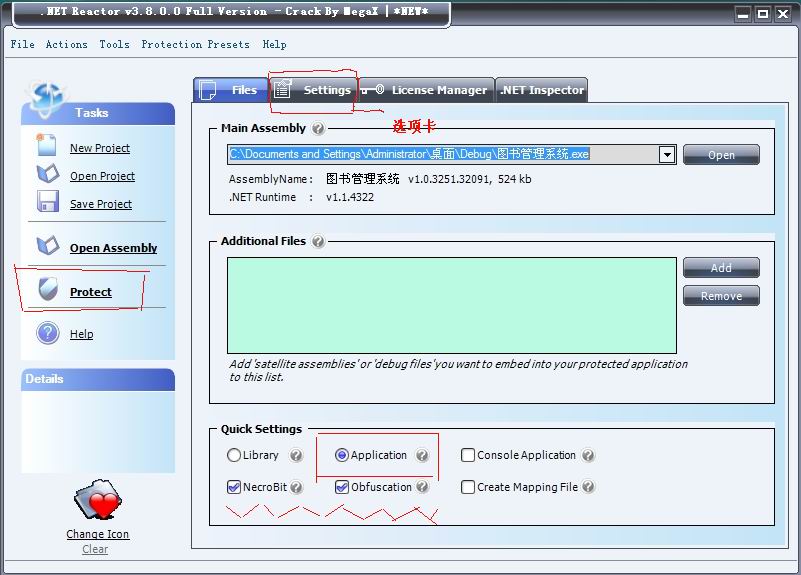Close the .NET Reactor window
Screen dimensions: 801x575
pos(783,14)
